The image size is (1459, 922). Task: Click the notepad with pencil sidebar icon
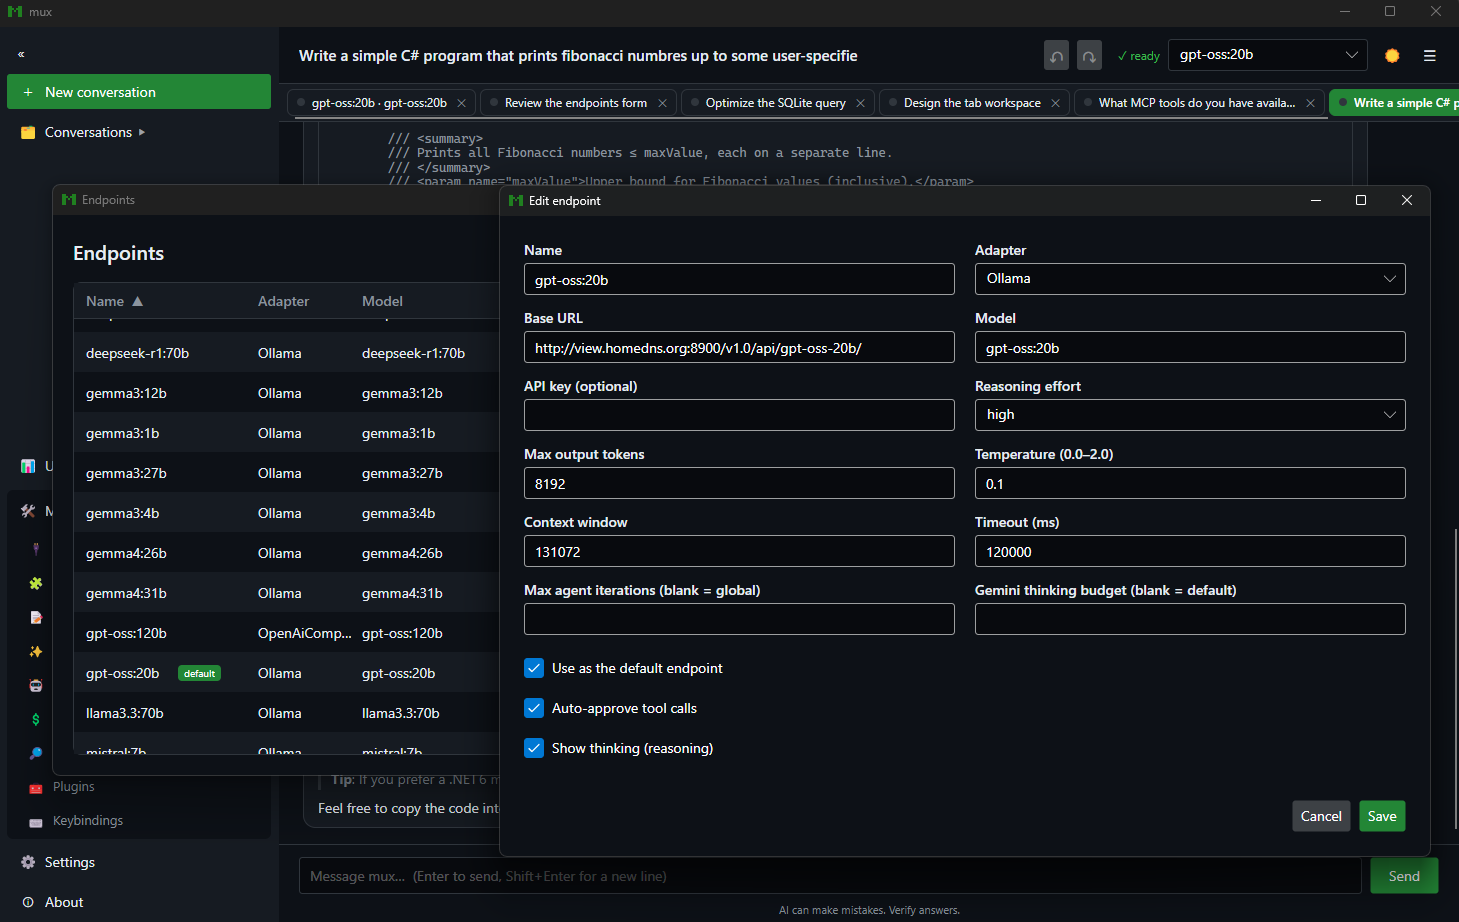(x=36, y=617)
